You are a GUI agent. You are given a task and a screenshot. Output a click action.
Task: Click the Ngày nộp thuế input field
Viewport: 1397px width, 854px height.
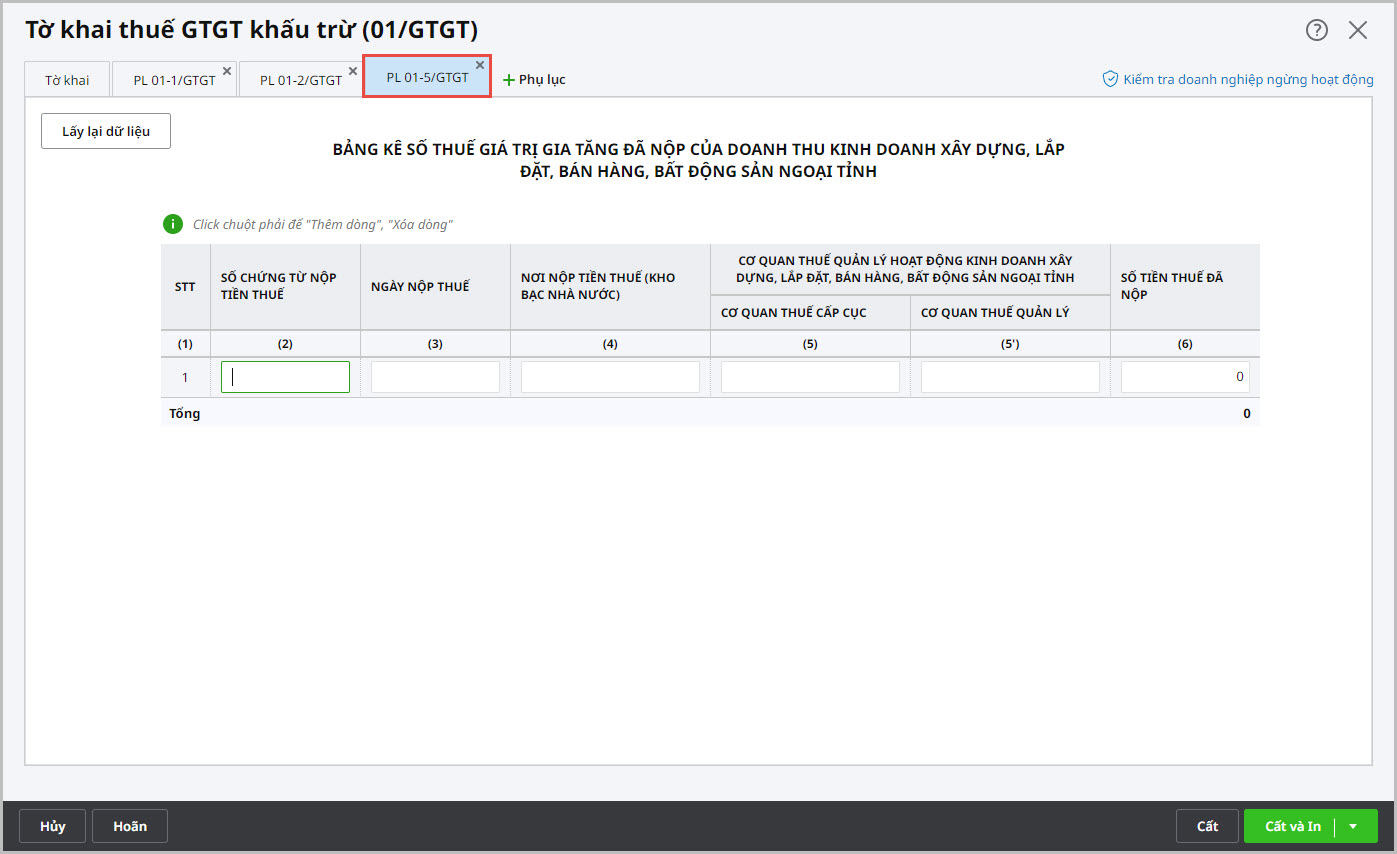(x=435, y=377)
